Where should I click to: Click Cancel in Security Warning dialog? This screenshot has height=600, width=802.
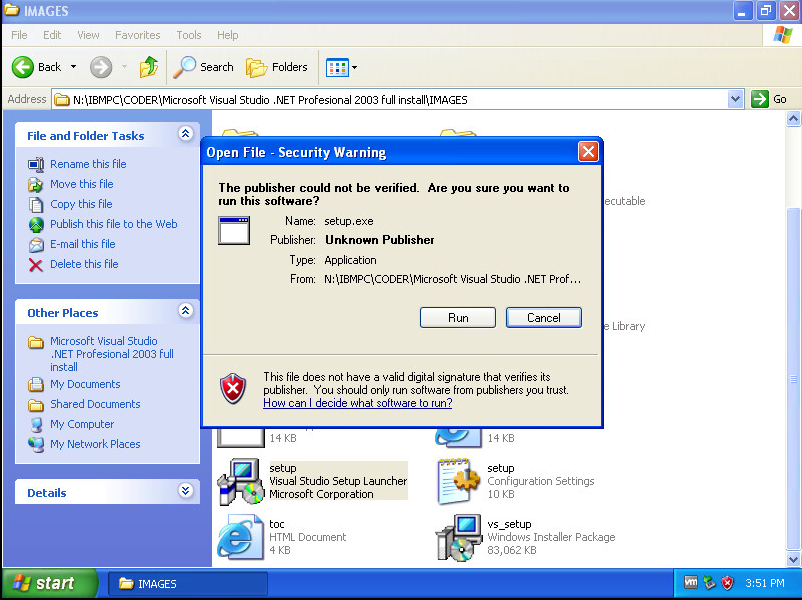[x=544, y=318]
